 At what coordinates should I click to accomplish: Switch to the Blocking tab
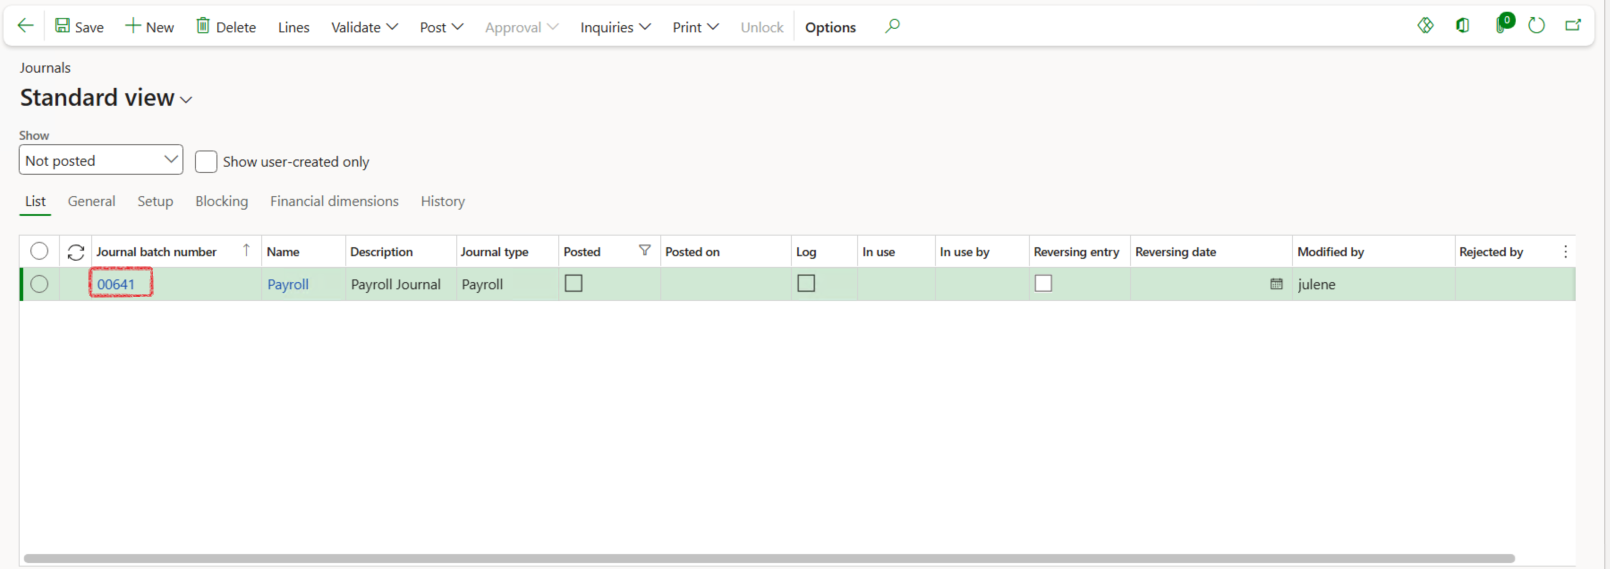coord(221,201)
